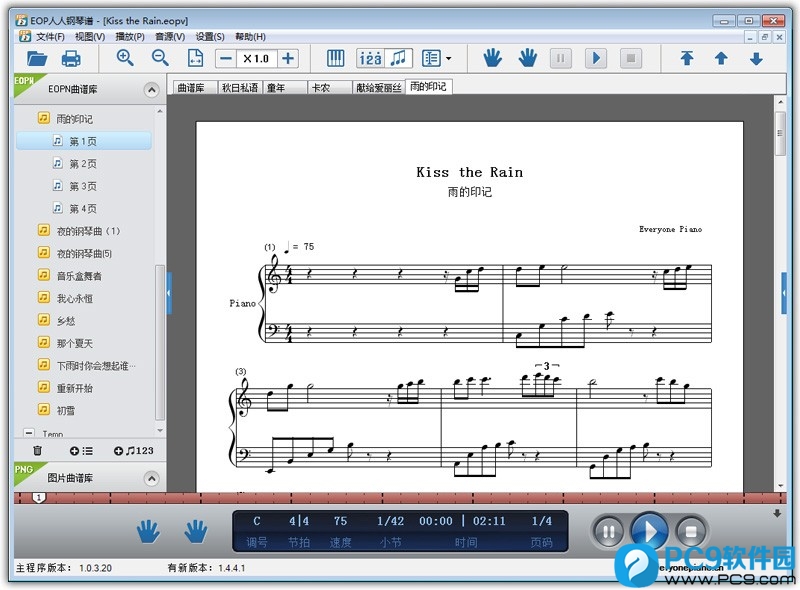
Task: Open layout dropdown arrow in toolbar
Action: point(448,59)
